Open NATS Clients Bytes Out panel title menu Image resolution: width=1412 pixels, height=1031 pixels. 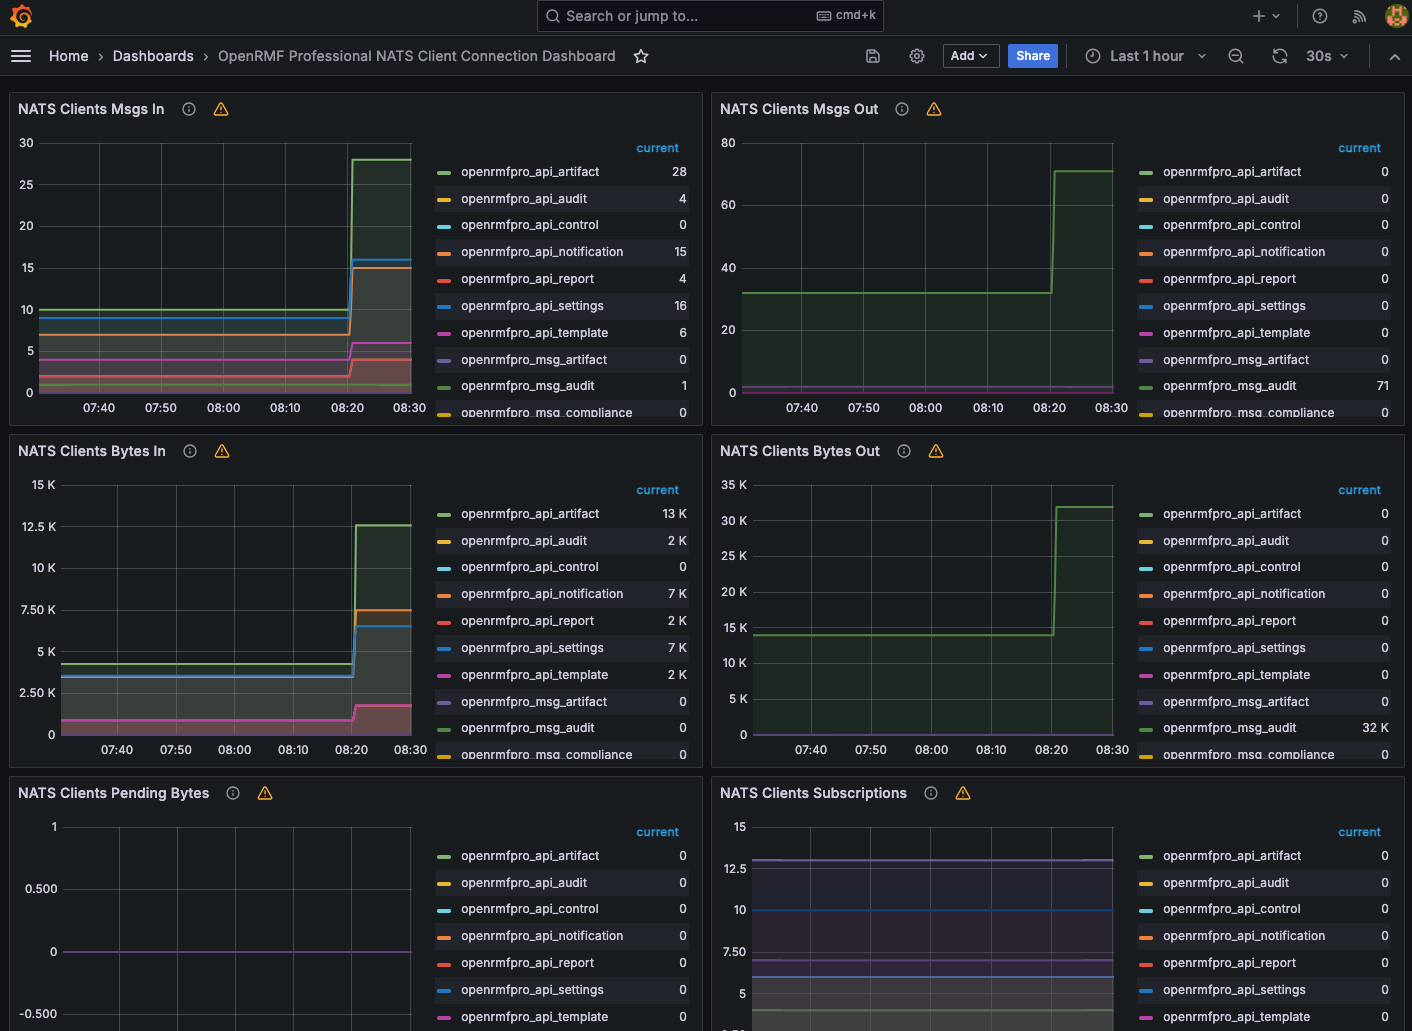[x=800, y=451]
